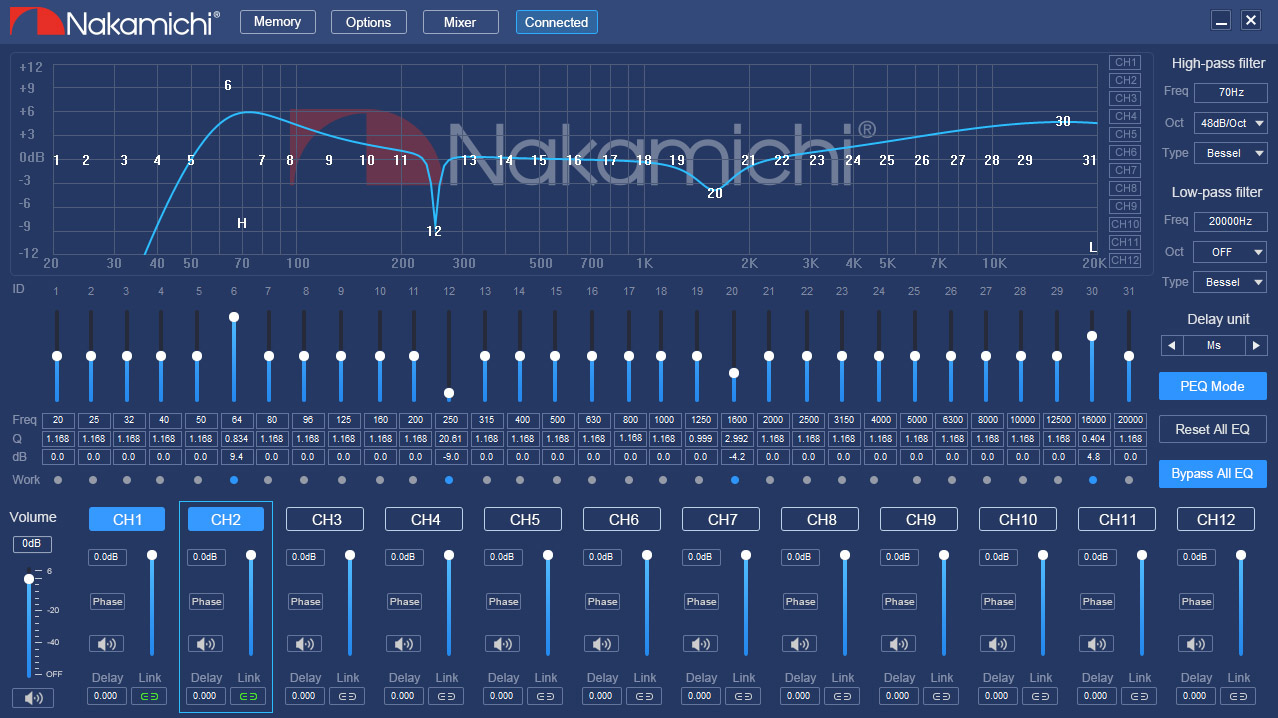Toggle Phase for CH2
The width and height of the screenshot is (1278, 718).
click(206, 602)
